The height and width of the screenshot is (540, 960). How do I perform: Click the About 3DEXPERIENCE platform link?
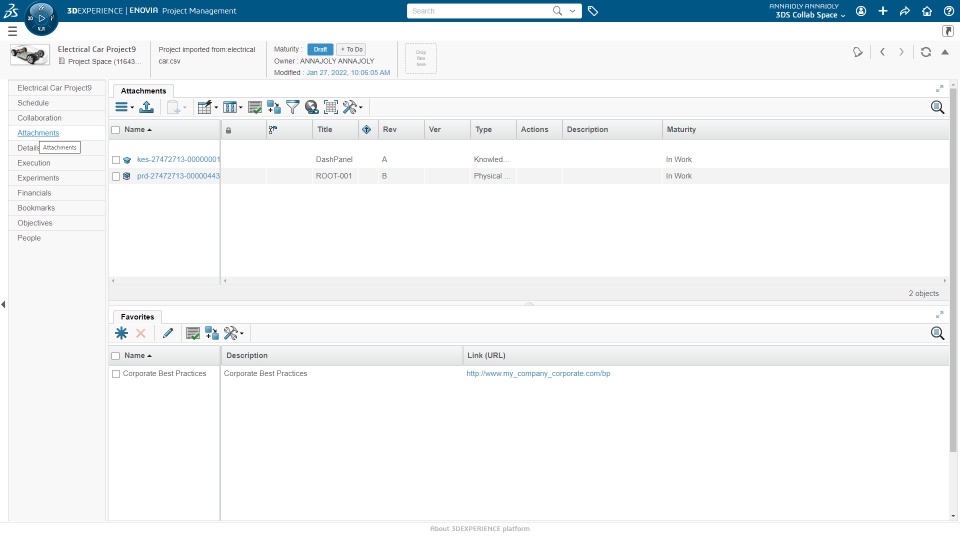479,528
